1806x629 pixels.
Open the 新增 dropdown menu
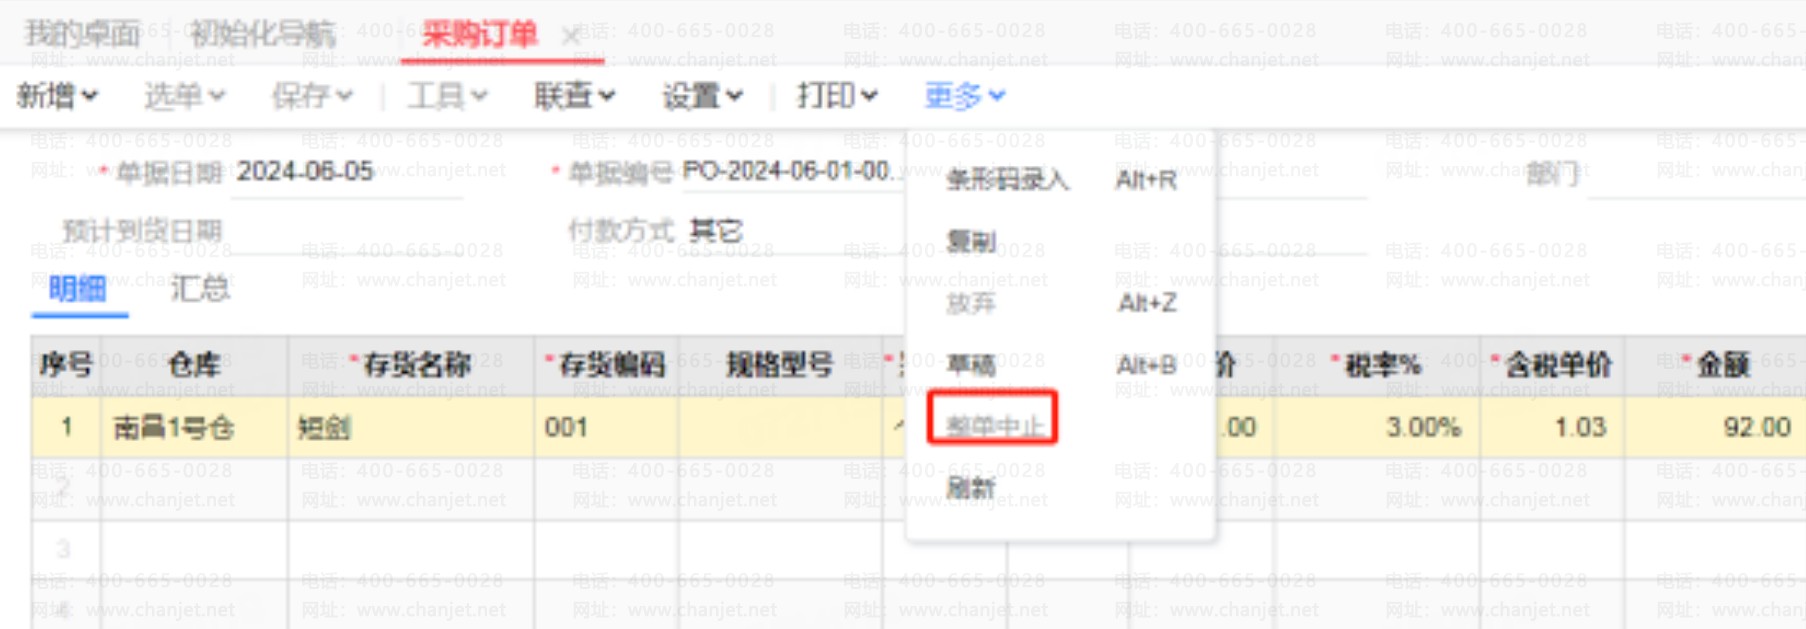coord(58,96)
